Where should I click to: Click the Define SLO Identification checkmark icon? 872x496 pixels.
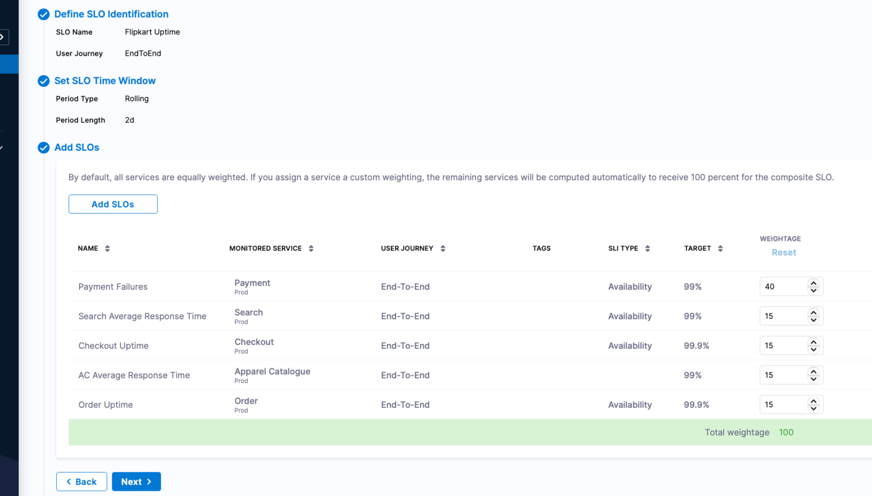pos(43,15)
